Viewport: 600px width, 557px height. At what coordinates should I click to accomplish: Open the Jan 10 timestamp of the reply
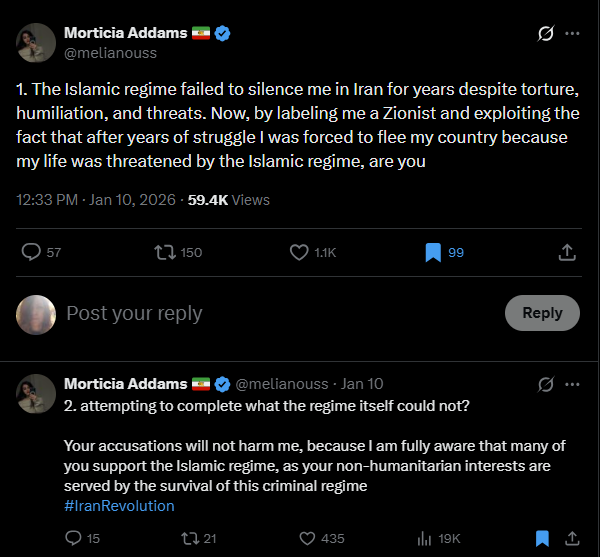coord(362,384)
